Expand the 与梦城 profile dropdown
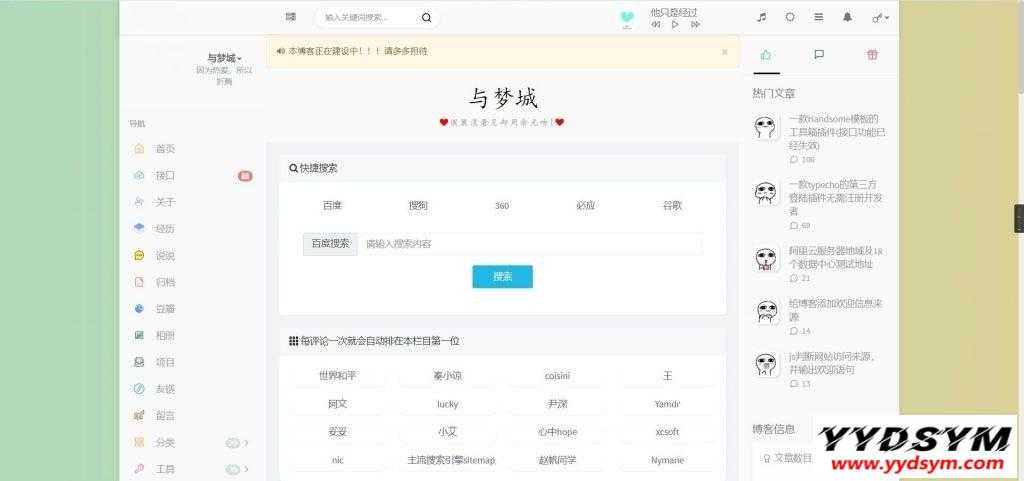 point(224,58)
